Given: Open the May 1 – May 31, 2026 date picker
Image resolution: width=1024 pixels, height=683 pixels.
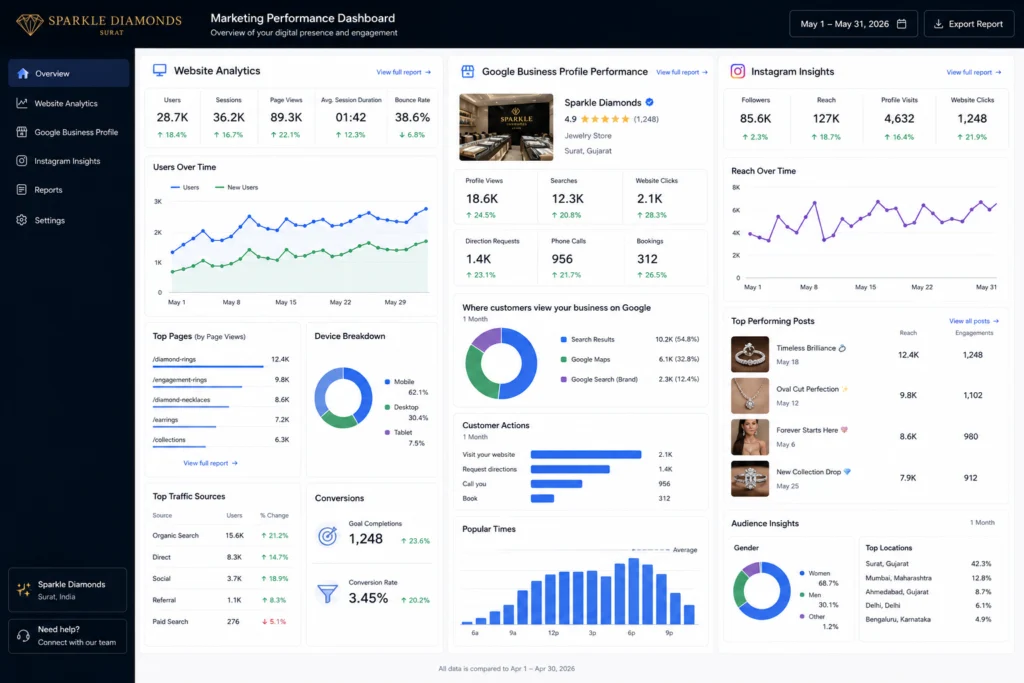Looking at the screenshot, I should point(853,24).
